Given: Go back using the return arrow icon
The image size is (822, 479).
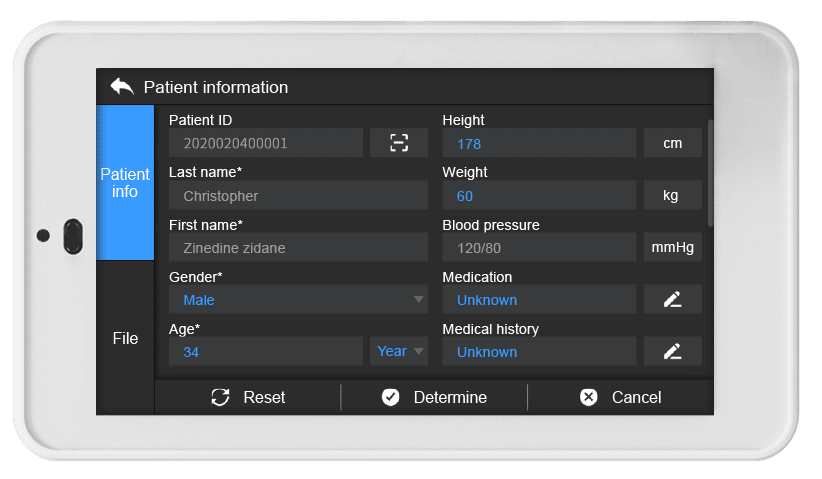Looking at the screenshot, I should coord(122,86).
